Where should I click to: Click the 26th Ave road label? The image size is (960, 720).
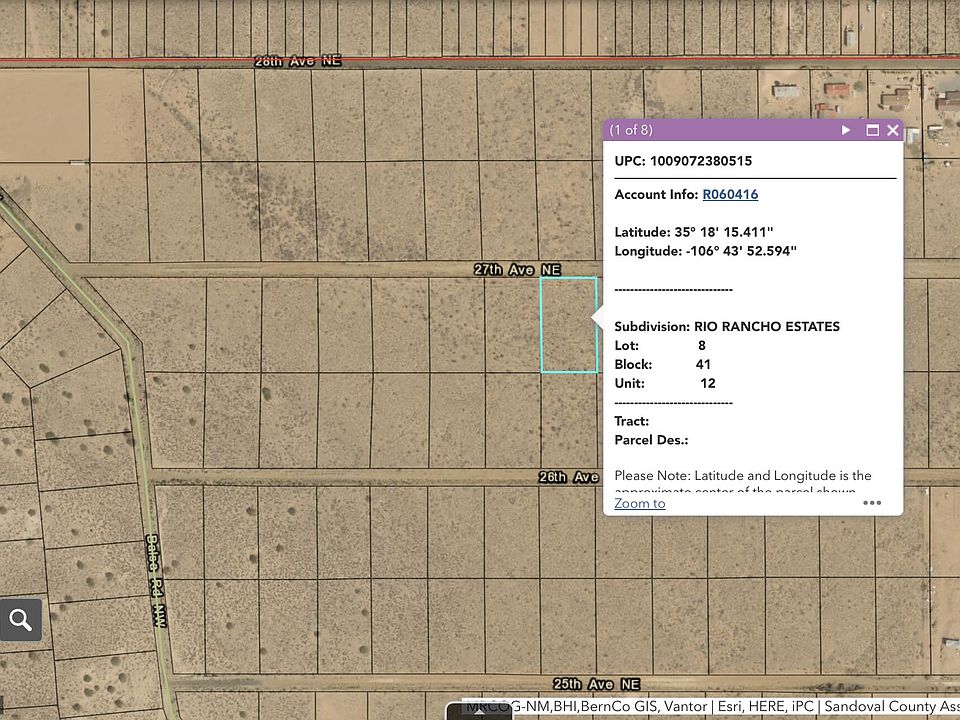tap(569, 477)
